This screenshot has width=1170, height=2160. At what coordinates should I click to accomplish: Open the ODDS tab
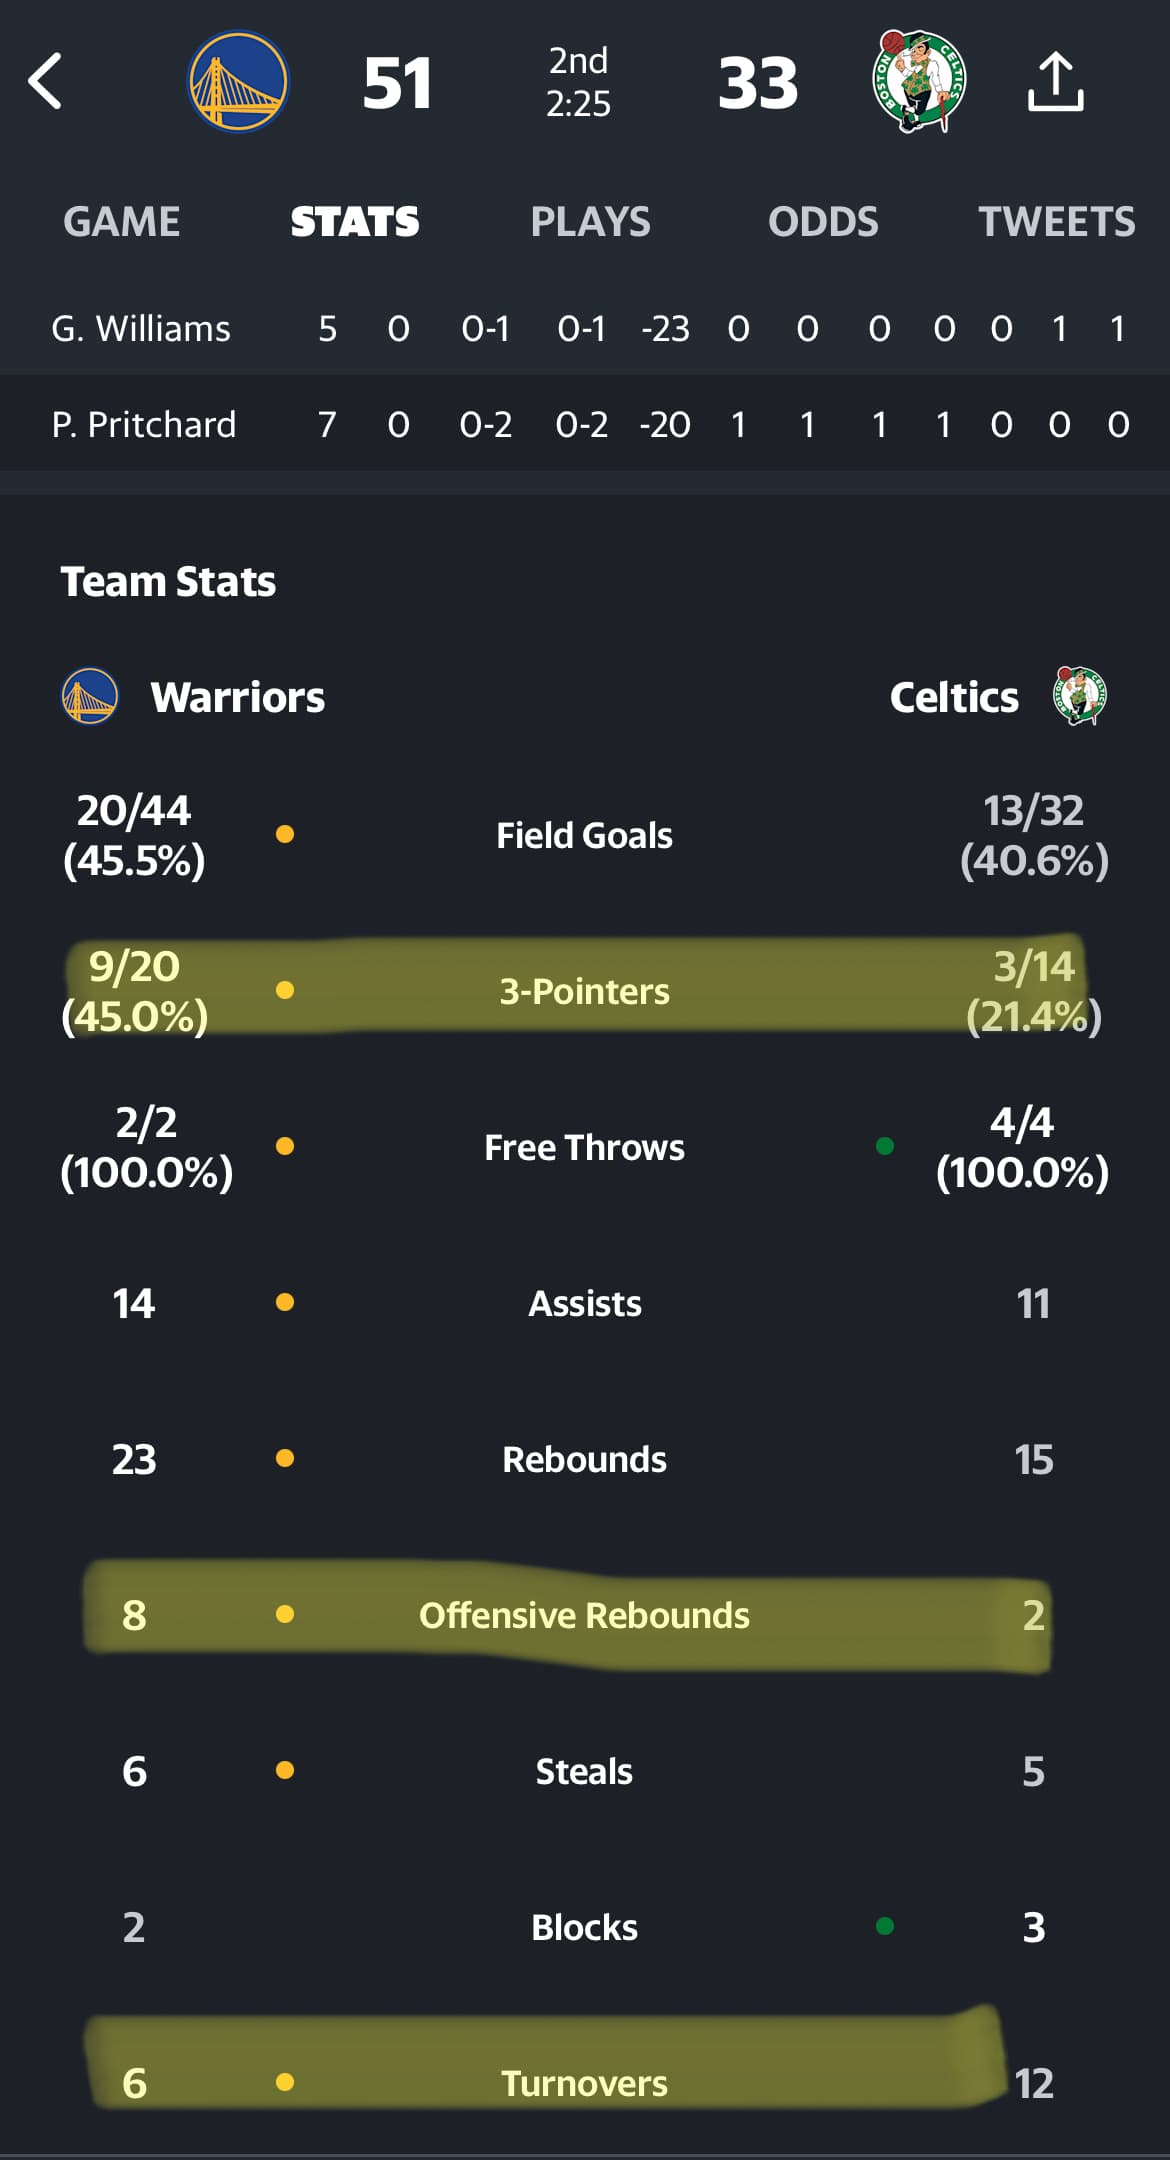[823, 221]
